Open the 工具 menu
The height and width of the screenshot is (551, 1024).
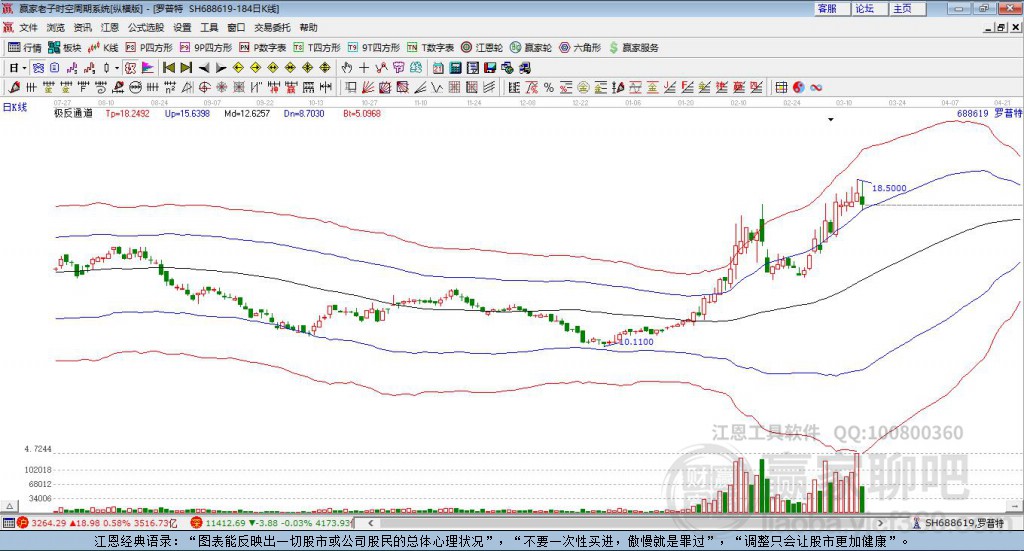pyautogui.click(x=209, y=27)
